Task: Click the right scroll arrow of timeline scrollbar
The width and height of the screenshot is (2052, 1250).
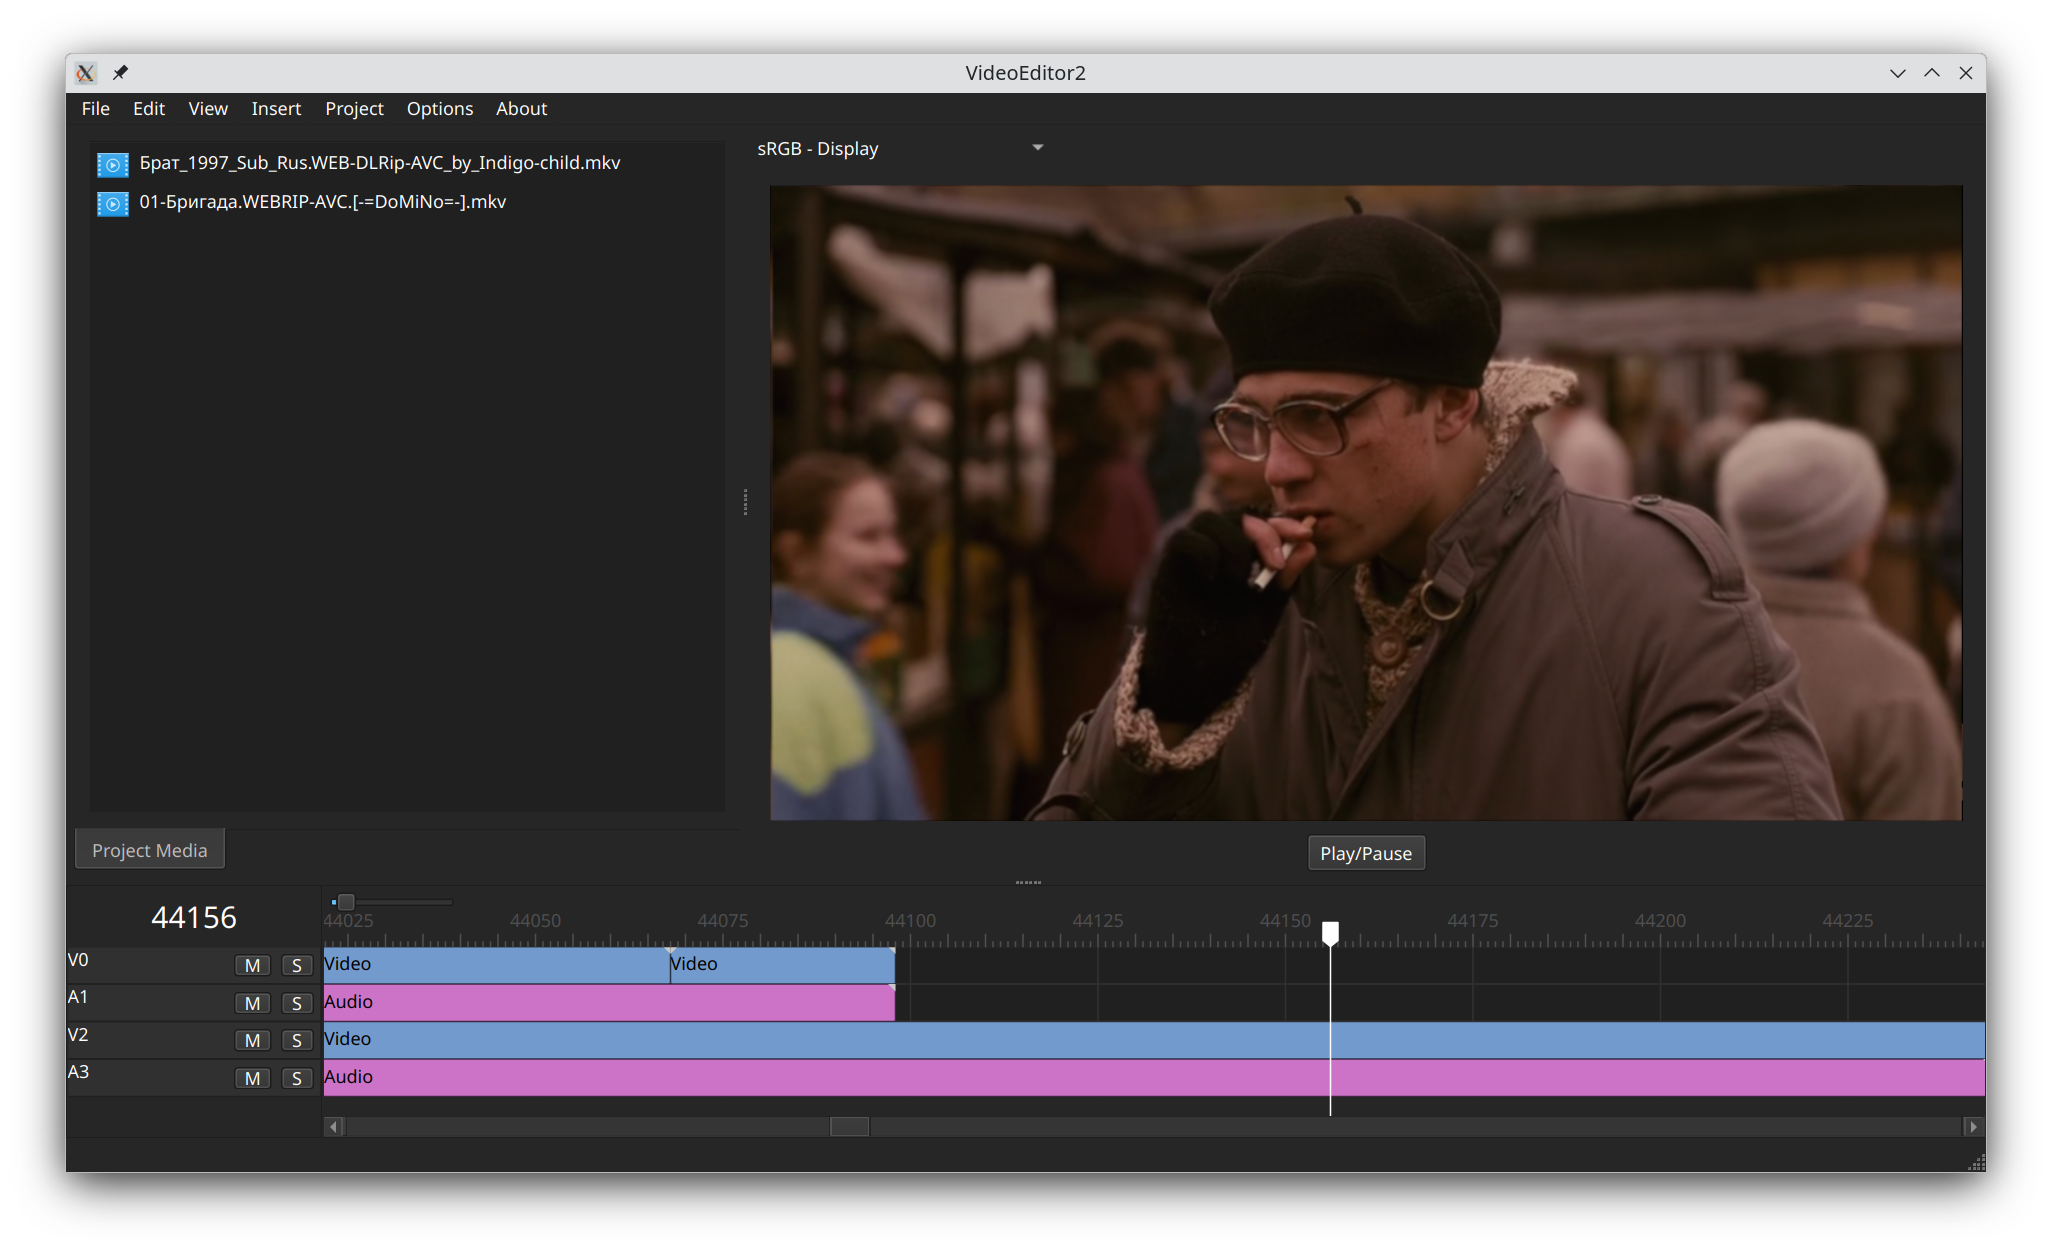Action: 1973,1127
